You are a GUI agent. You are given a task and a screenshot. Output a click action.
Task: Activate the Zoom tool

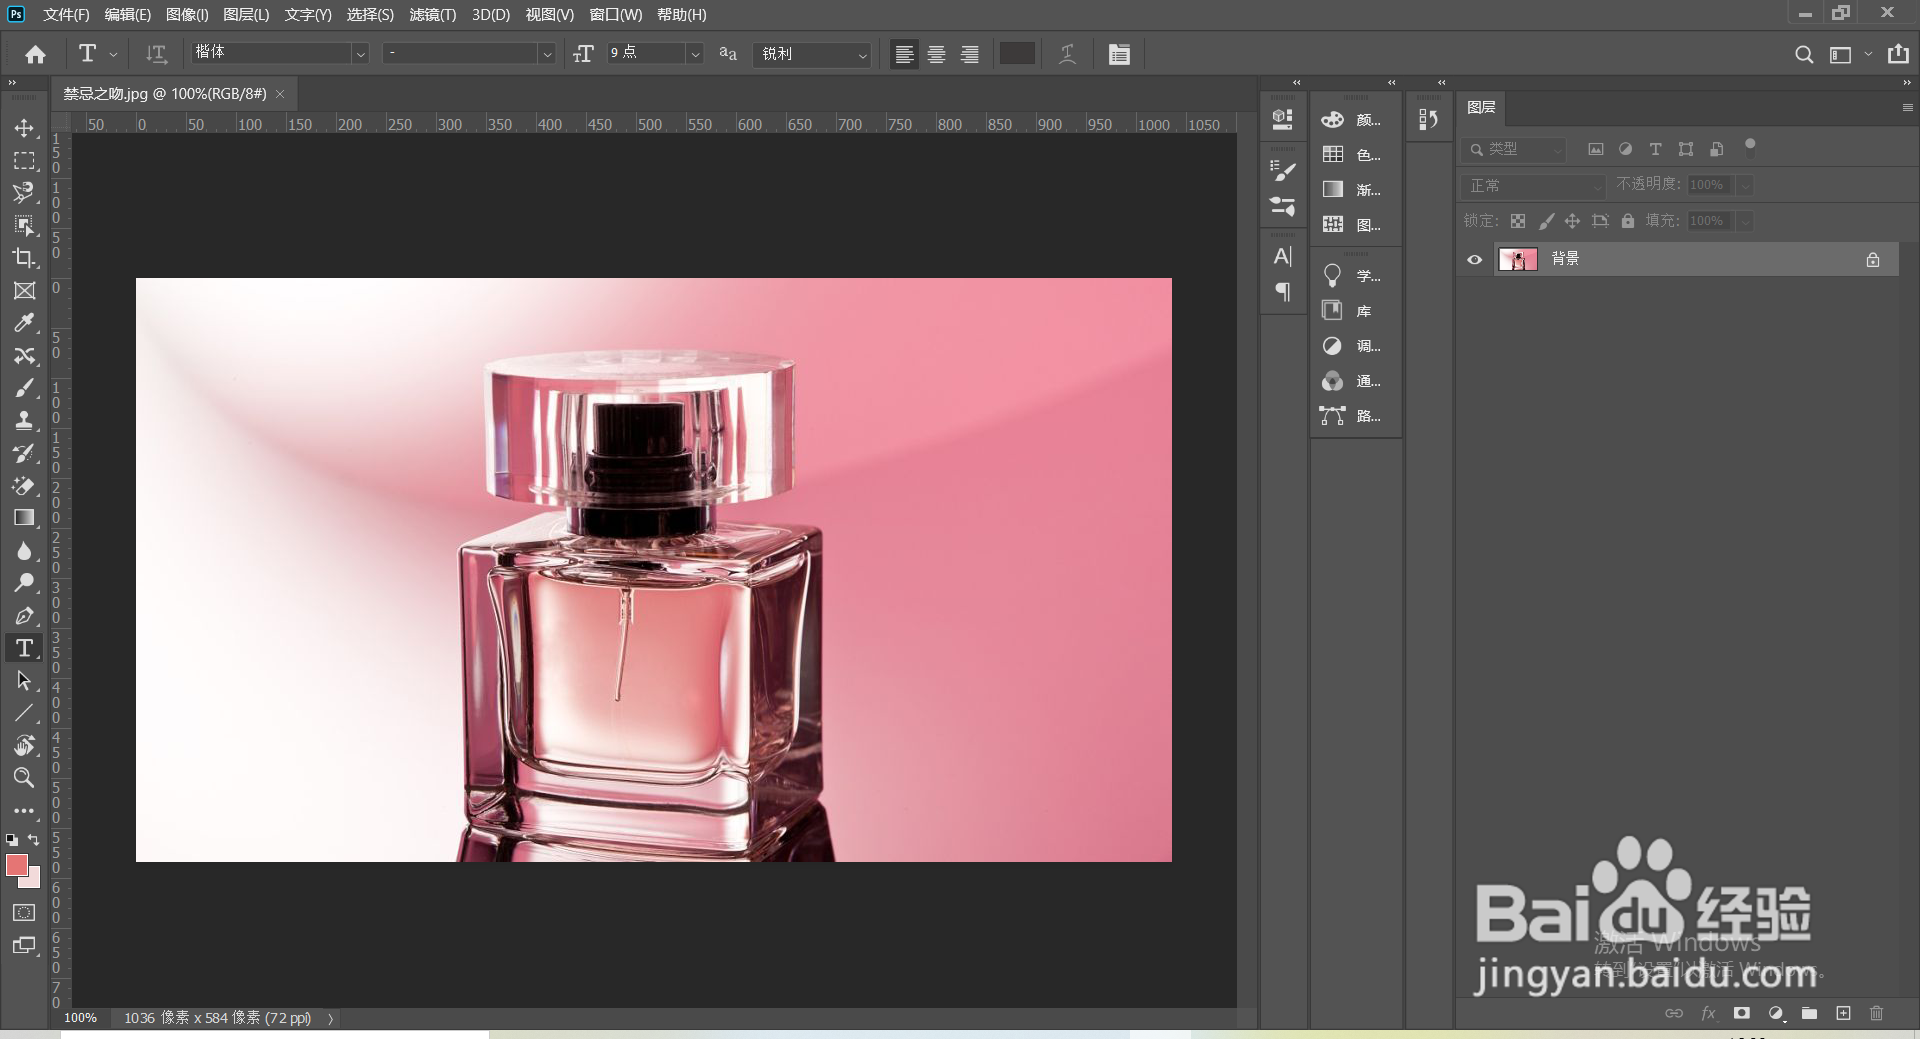25,779
